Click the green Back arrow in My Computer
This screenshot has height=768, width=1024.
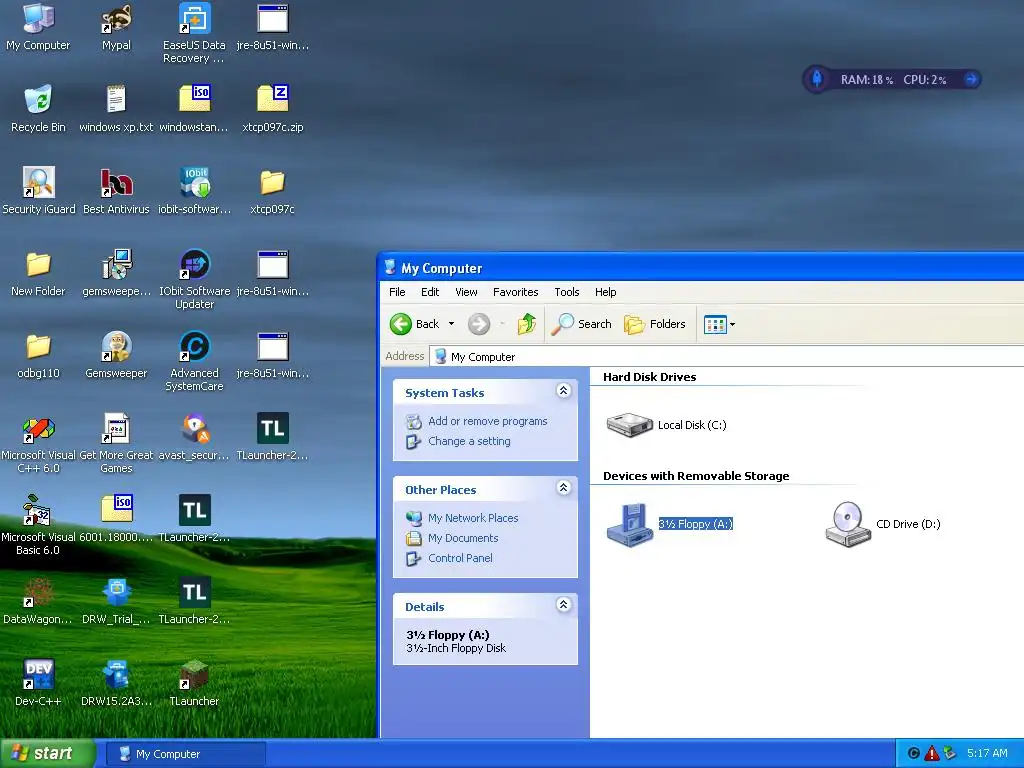[401, 324]
